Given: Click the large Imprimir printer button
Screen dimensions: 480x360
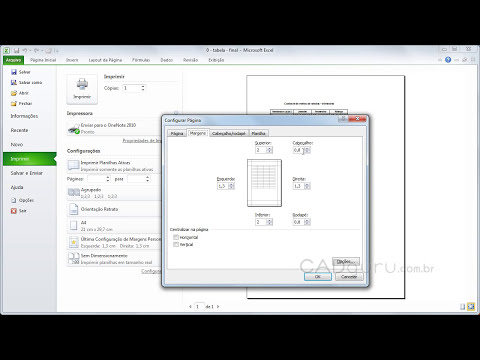Looking at the screenshot, I should (x=82, y=89).
